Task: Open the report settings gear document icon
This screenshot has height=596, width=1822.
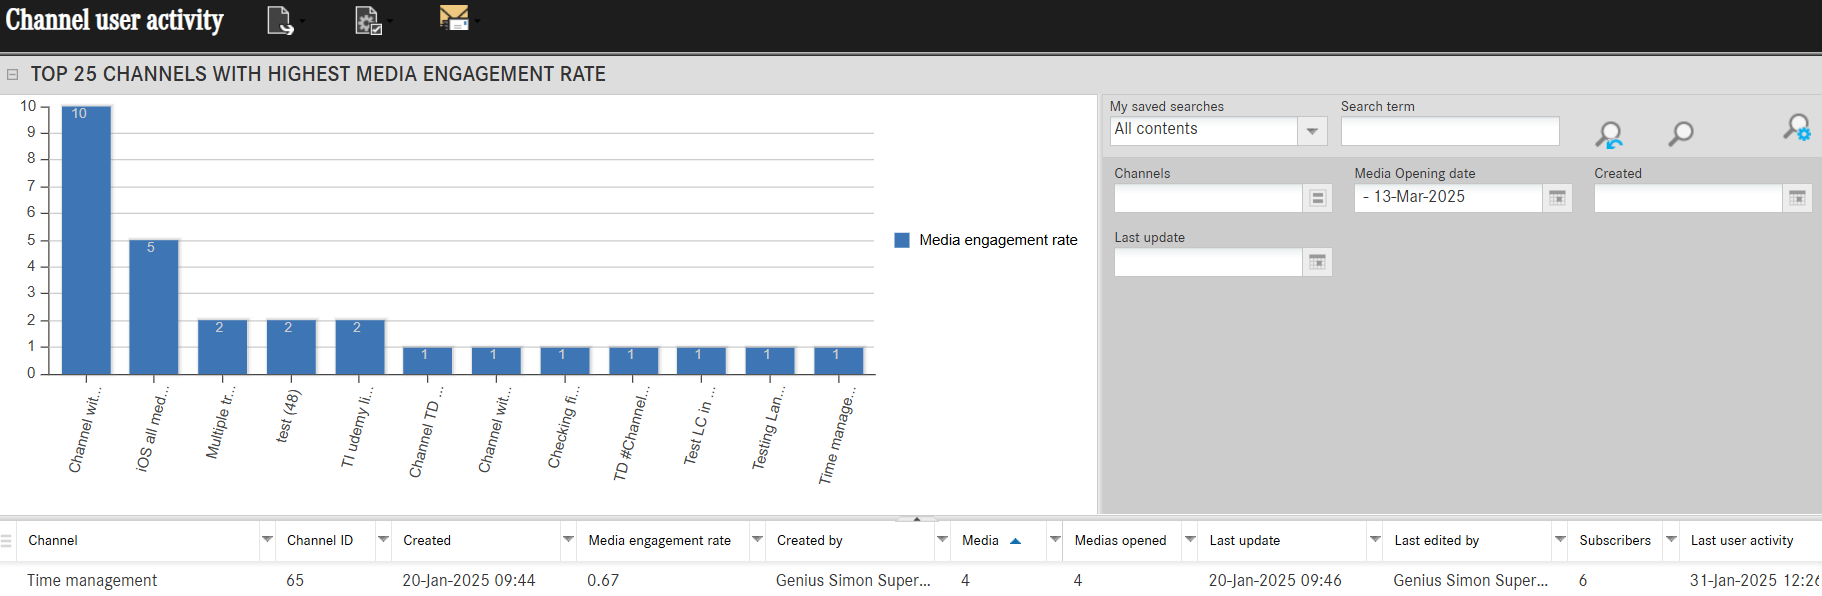Action: pos(368,20)
